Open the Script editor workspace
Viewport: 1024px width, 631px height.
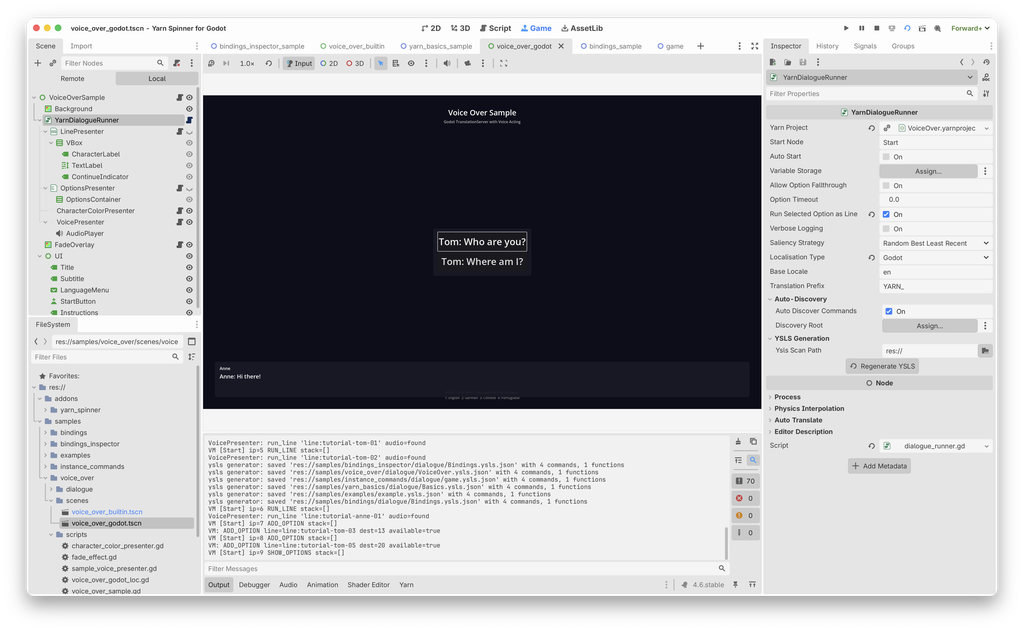click(x=495, y=27)
